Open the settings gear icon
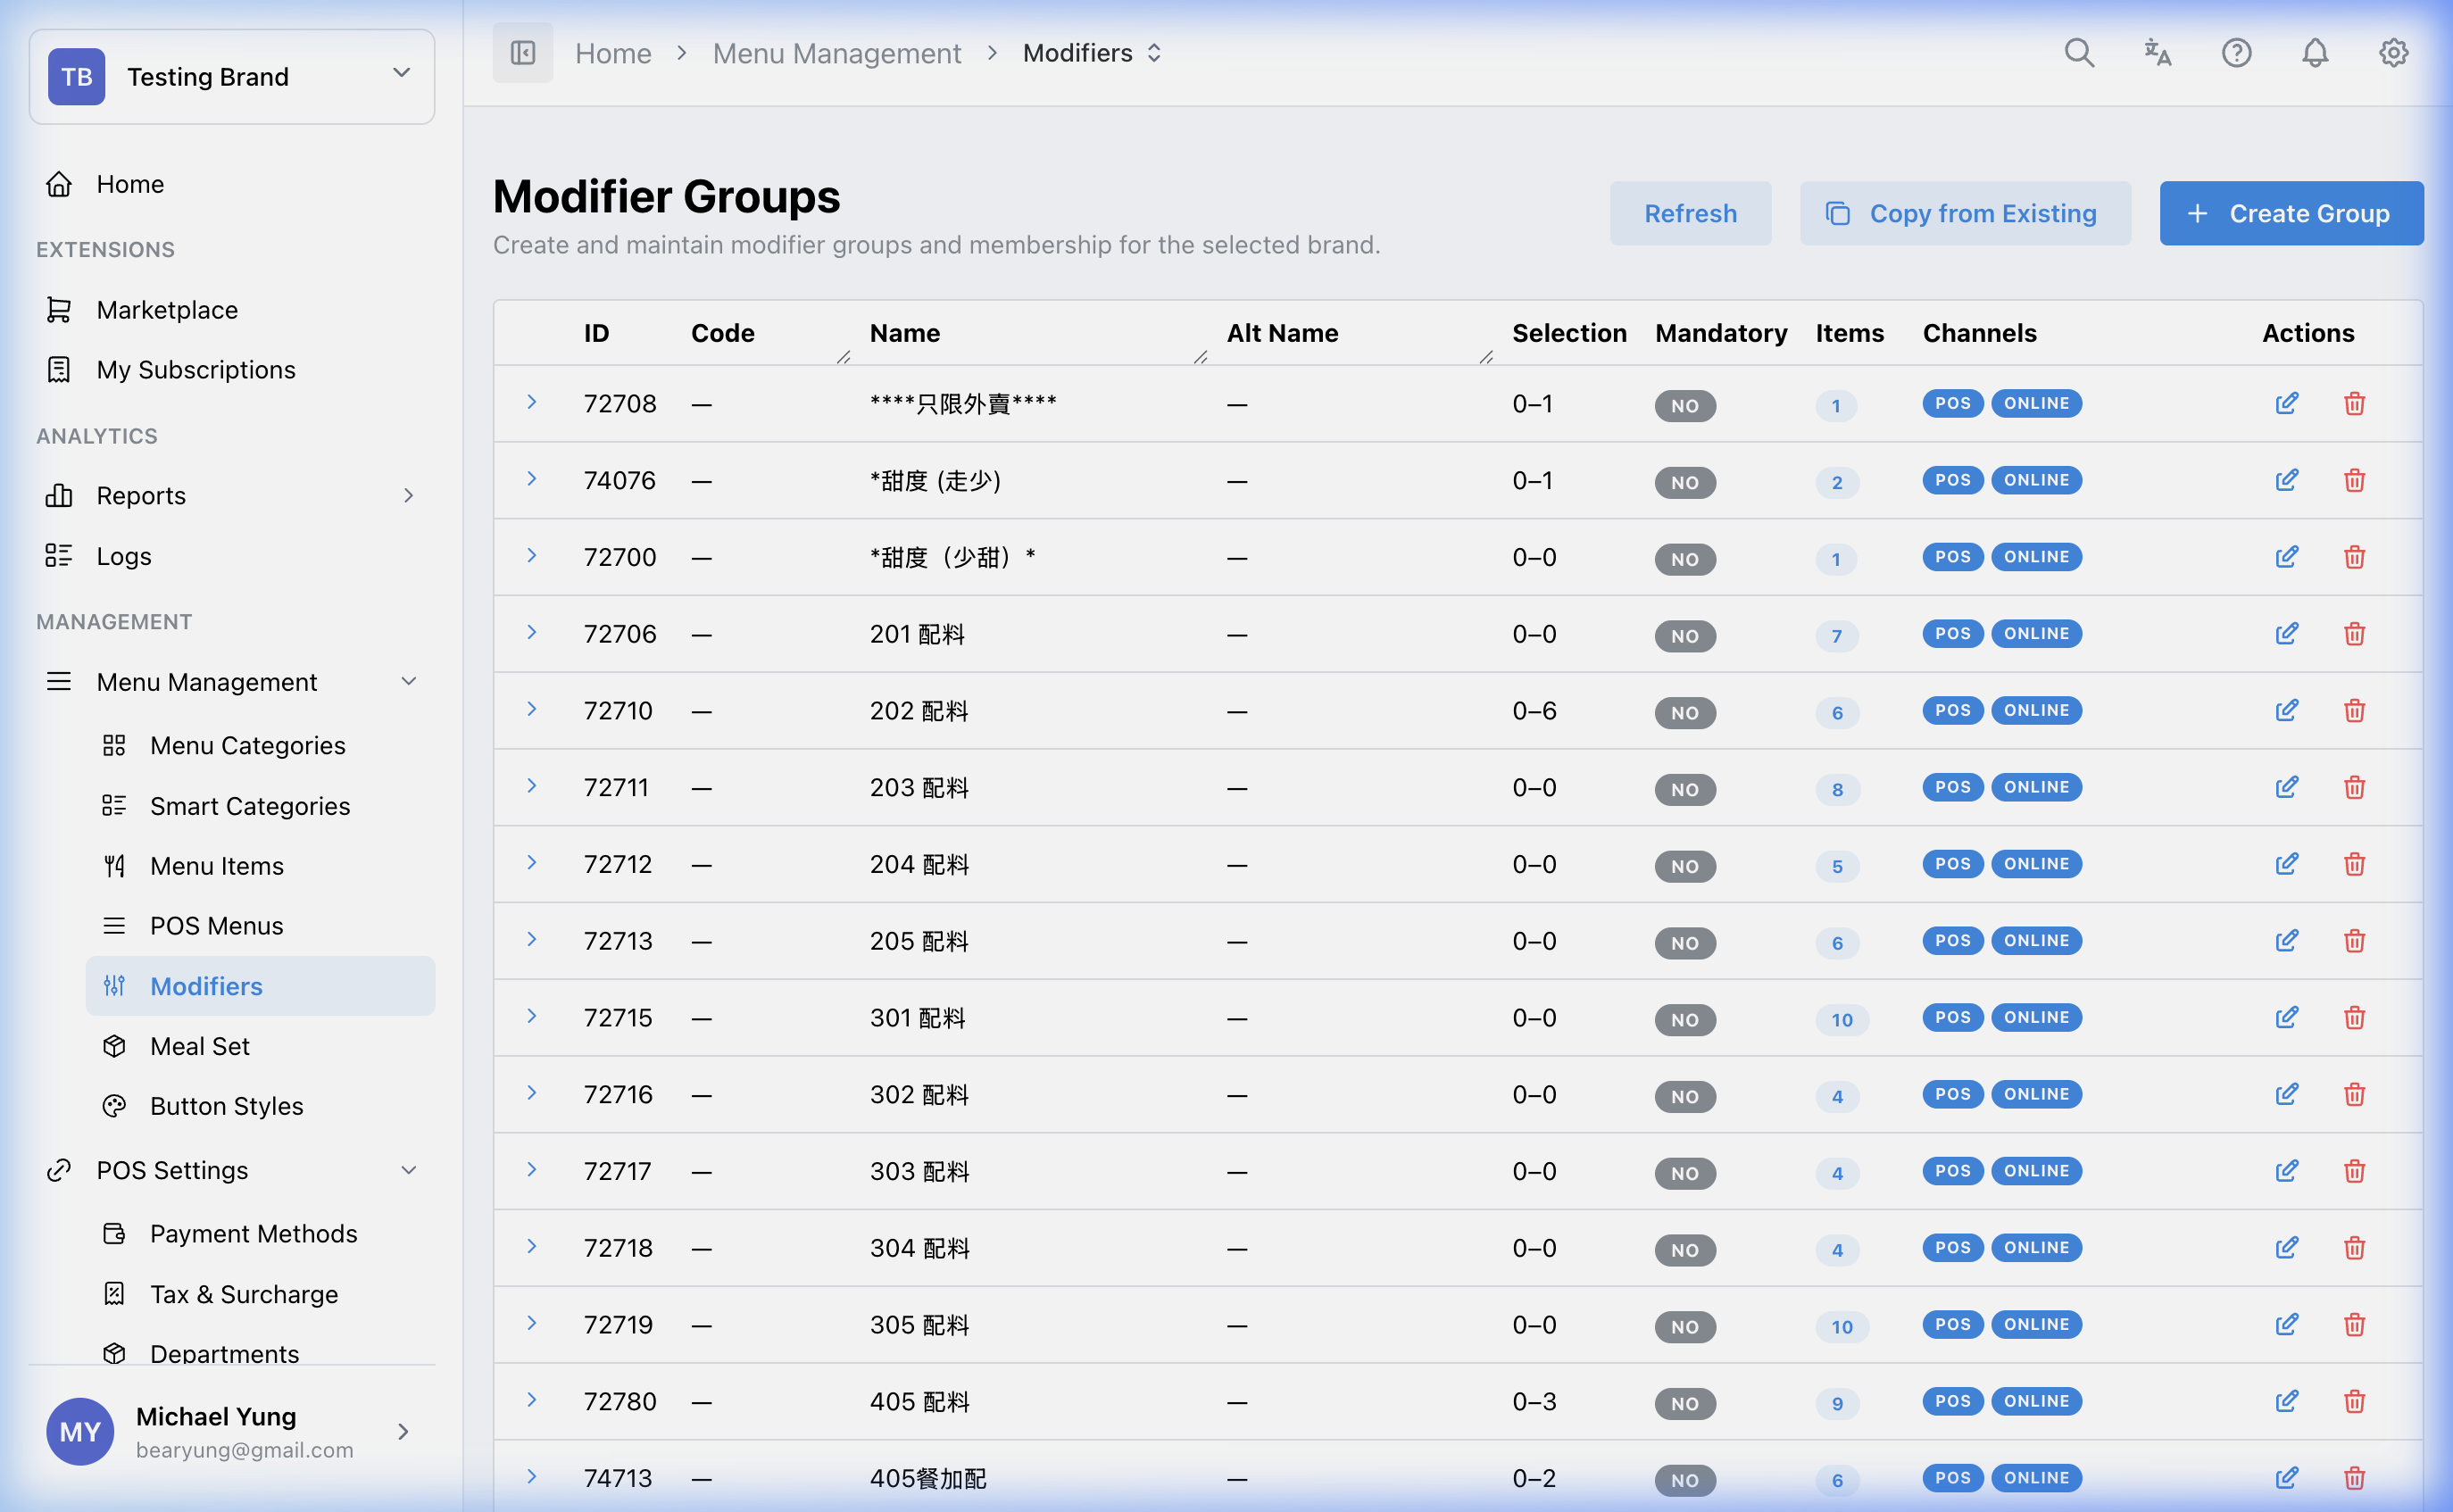 coord(2392,52)
